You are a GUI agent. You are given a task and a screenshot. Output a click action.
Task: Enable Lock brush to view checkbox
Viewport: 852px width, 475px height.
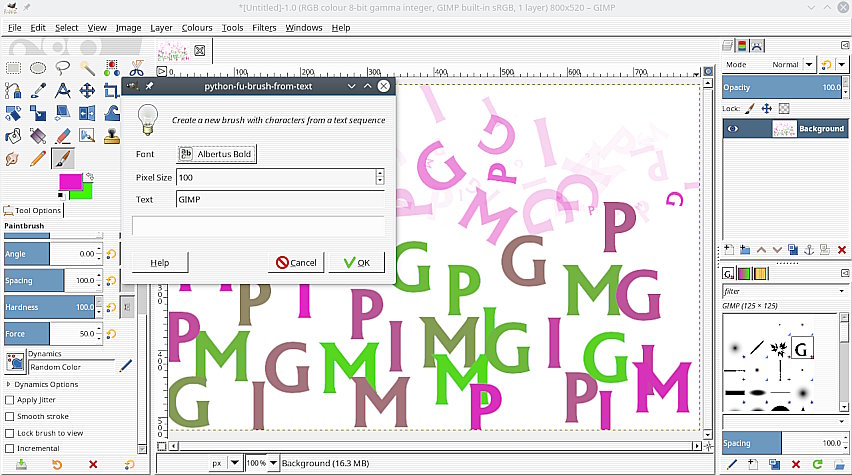(x=9, y=433)
